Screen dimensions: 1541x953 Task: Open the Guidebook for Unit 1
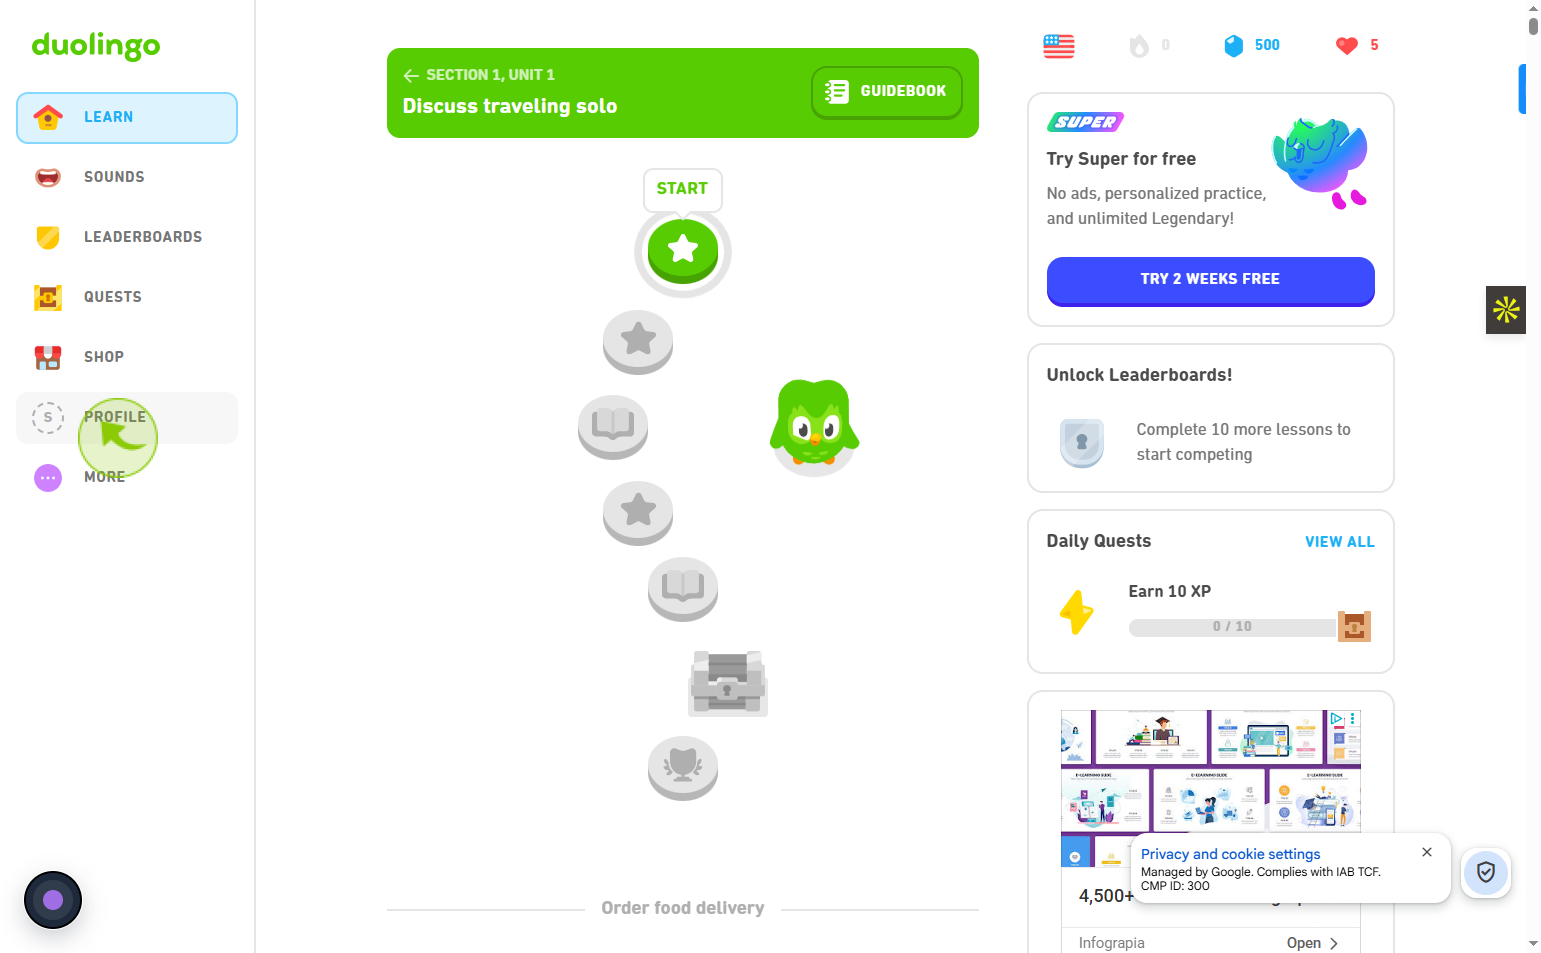tap(887, 92)
